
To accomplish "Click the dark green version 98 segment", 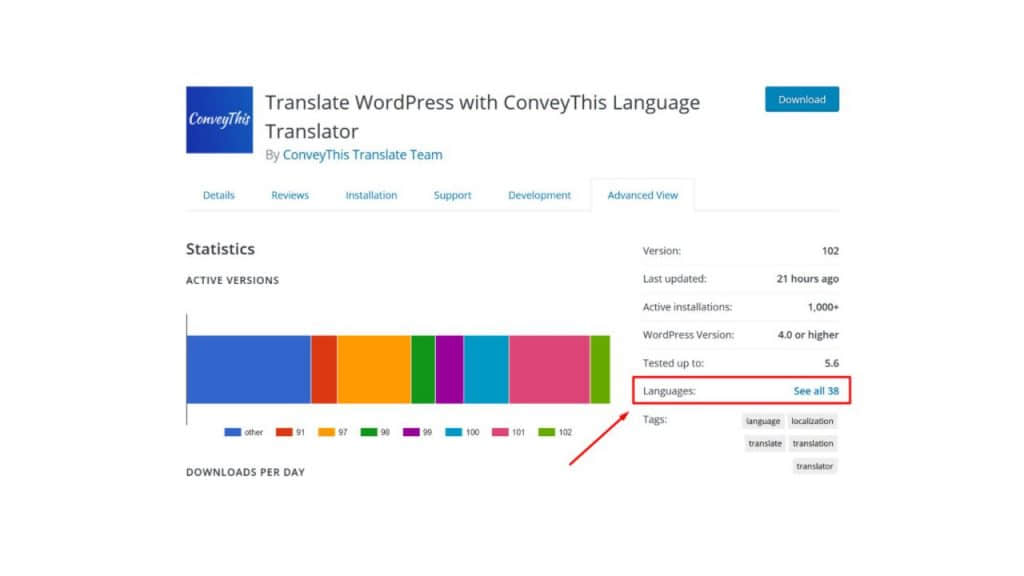I will click(x=423, y=370).
